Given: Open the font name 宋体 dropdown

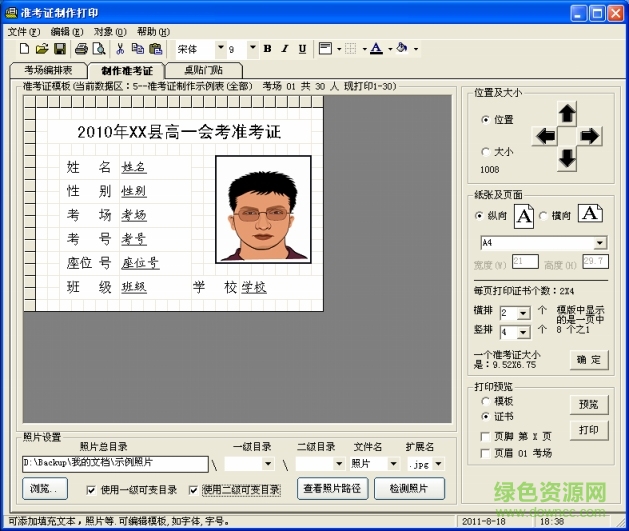Looking at the screenshot, I should click(x=220, y=49).
